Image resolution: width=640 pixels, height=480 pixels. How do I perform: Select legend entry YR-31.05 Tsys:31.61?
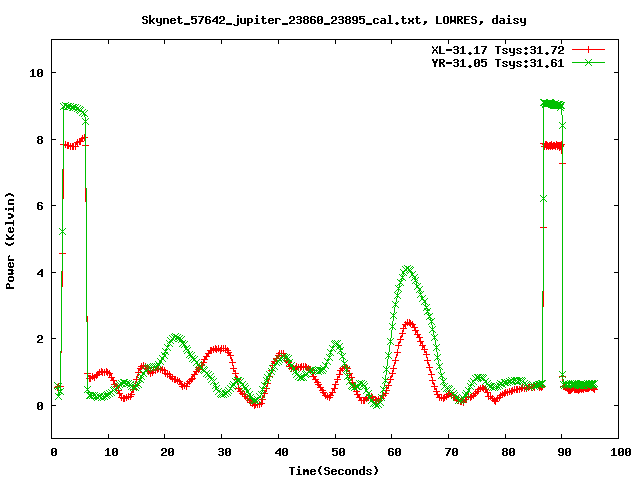point(498,63)
